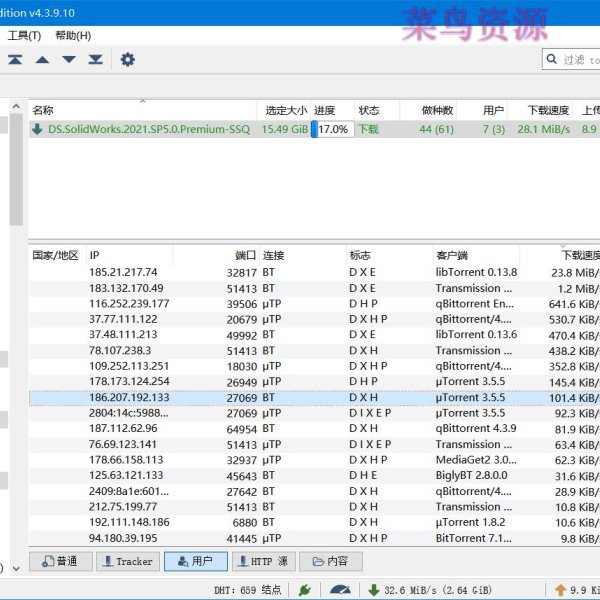
Task: Click the 17.0% progress bar
Action: point(332,129)
